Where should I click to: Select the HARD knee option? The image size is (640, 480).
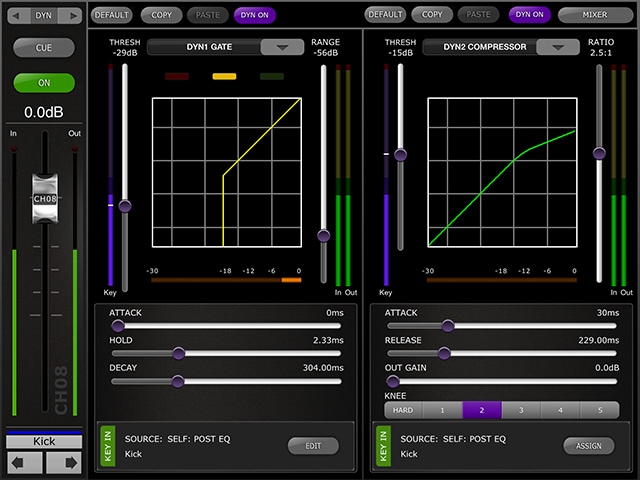(403, 410)
